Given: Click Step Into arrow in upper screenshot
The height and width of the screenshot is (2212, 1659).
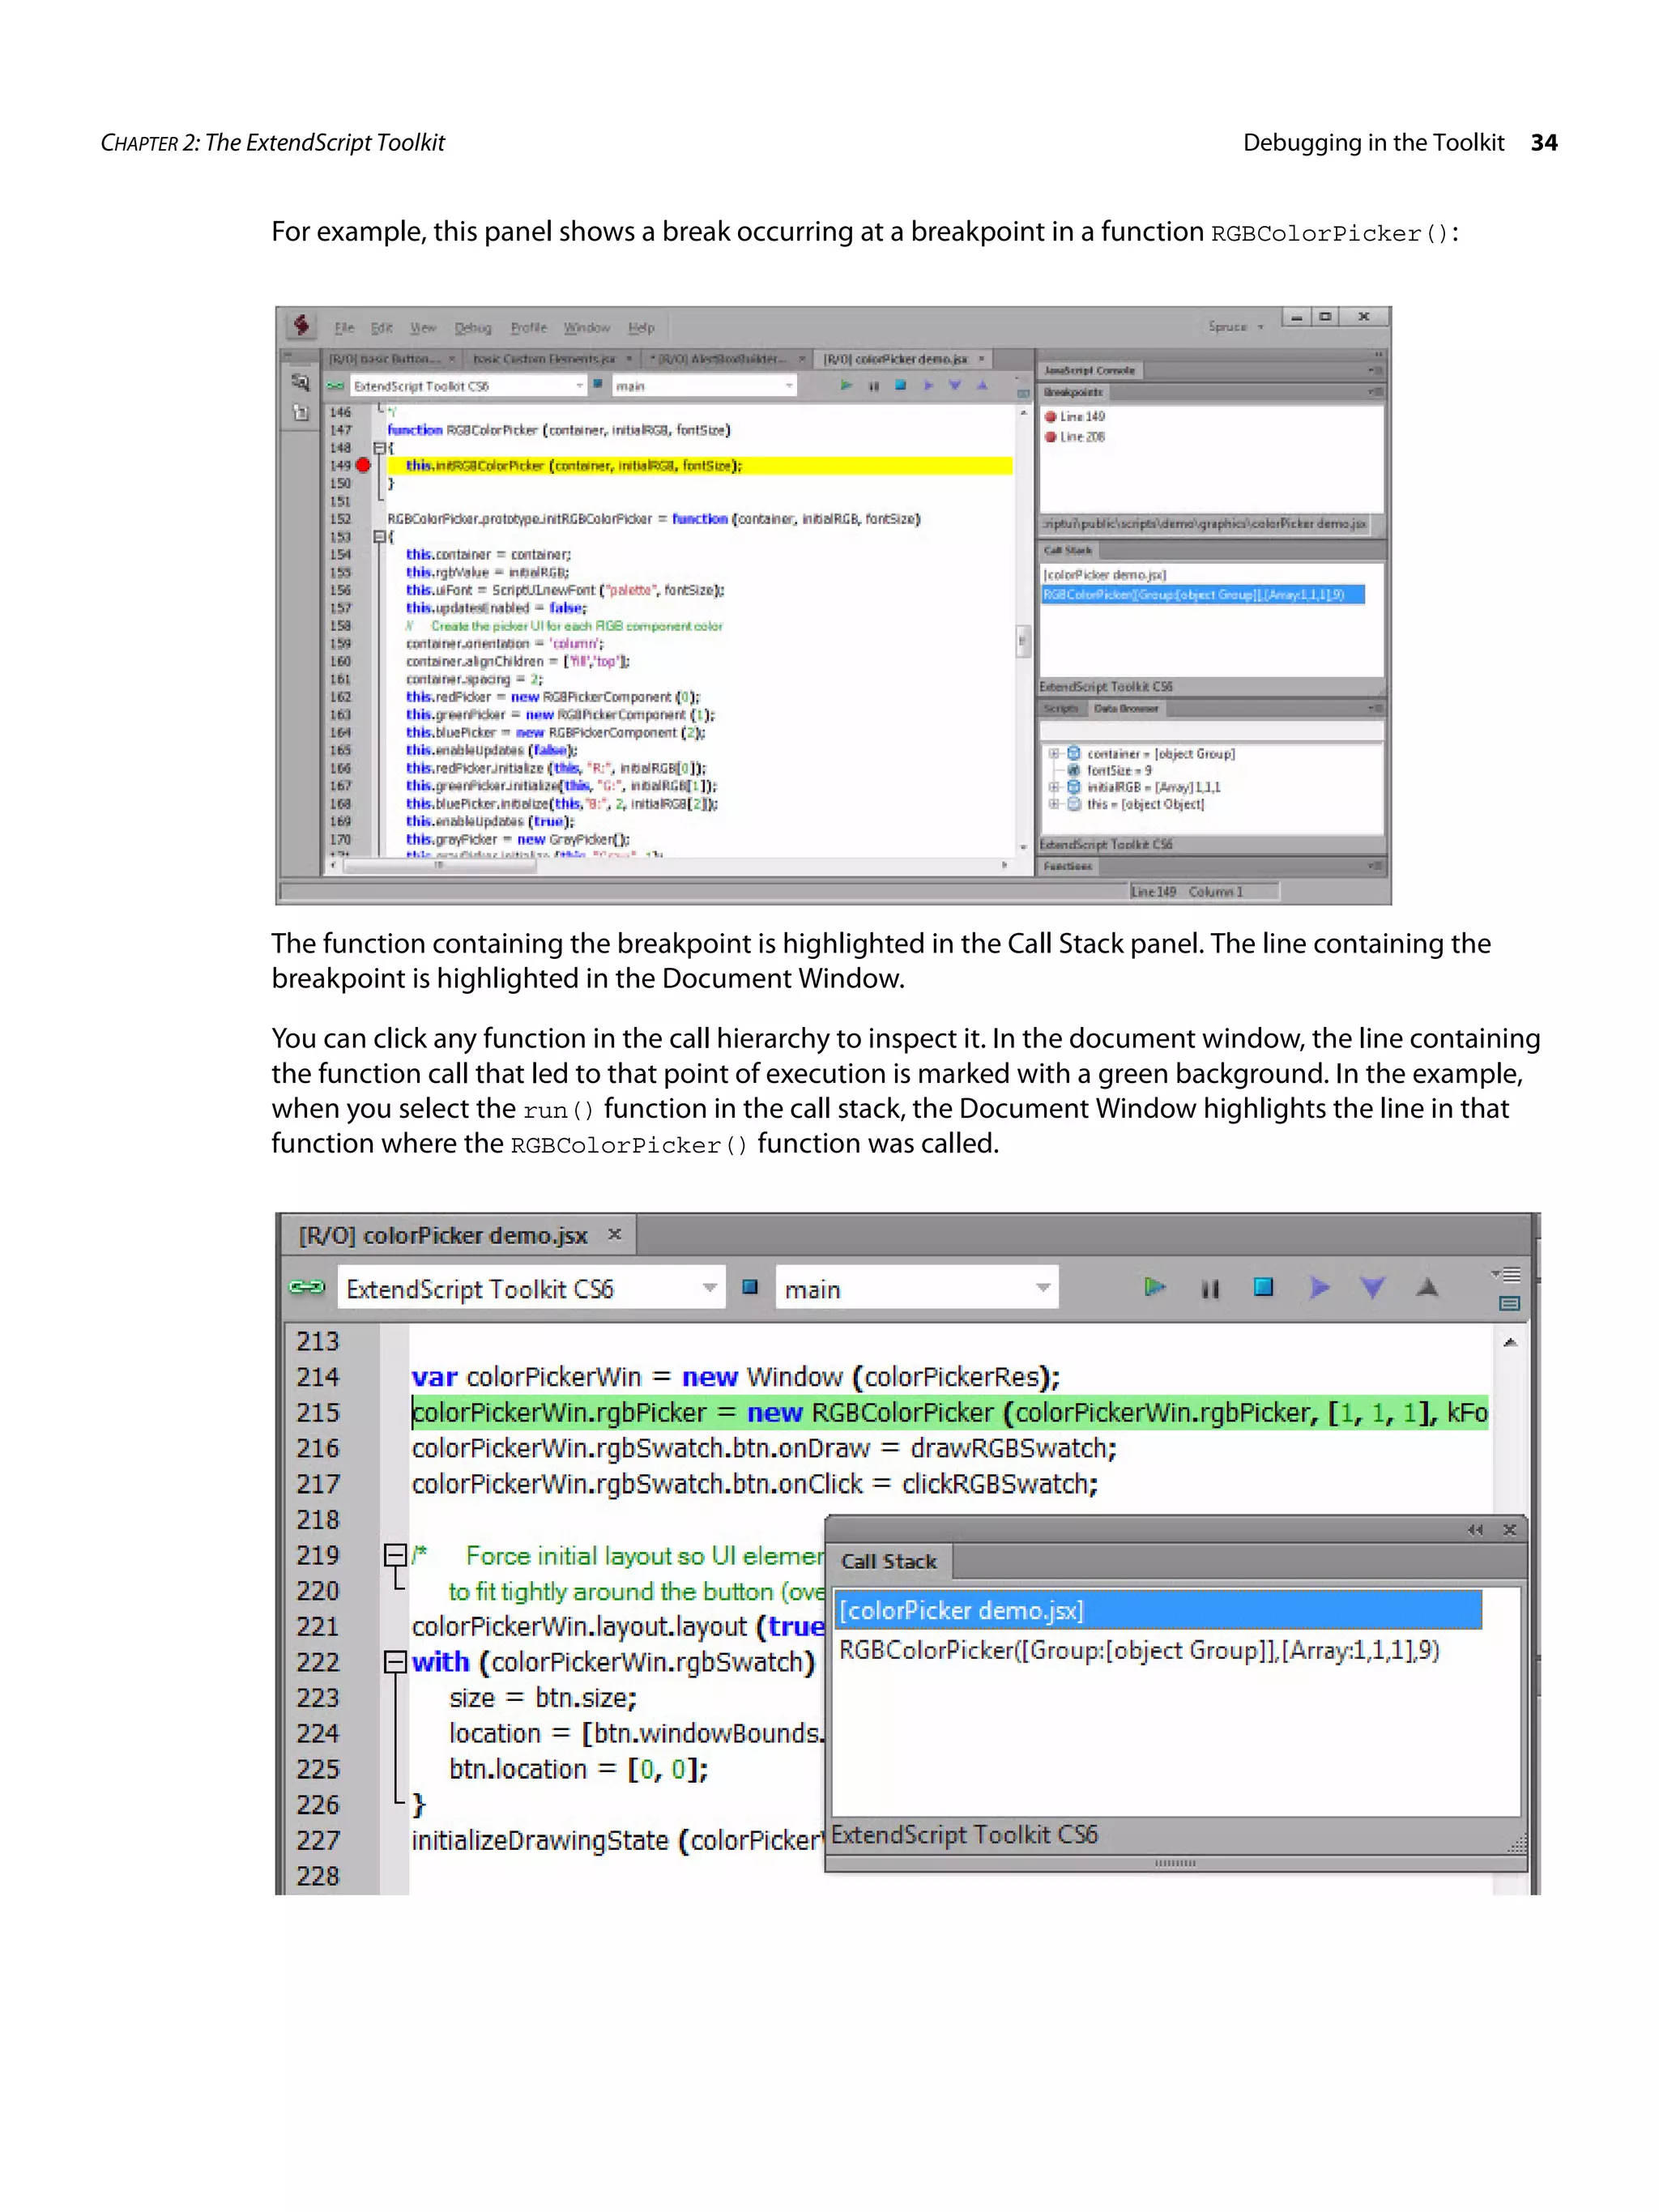Looking at the screenshot, I should (955, 385).
